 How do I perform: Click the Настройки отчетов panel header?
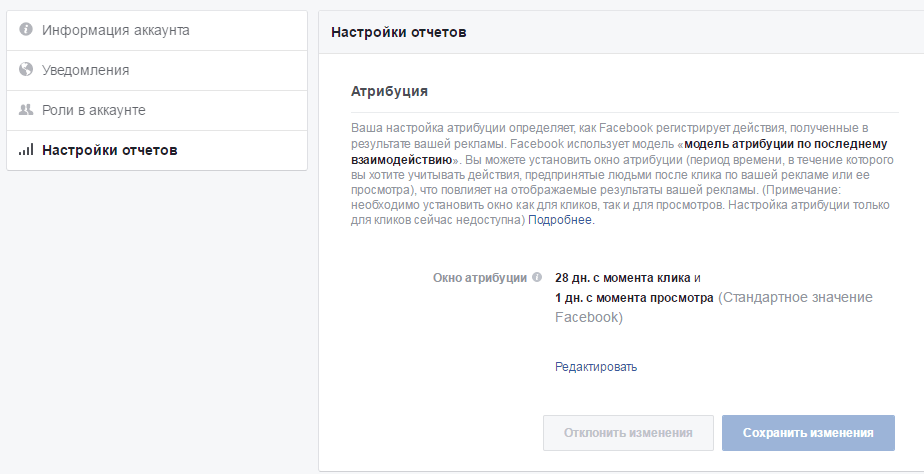tap(399, 32)
